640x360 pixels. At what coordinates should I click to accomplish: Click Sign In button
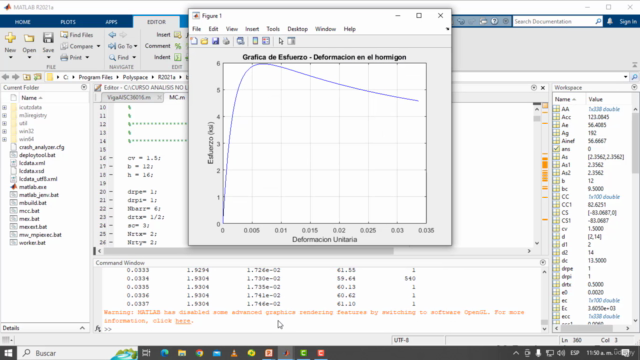pos(628,22)
